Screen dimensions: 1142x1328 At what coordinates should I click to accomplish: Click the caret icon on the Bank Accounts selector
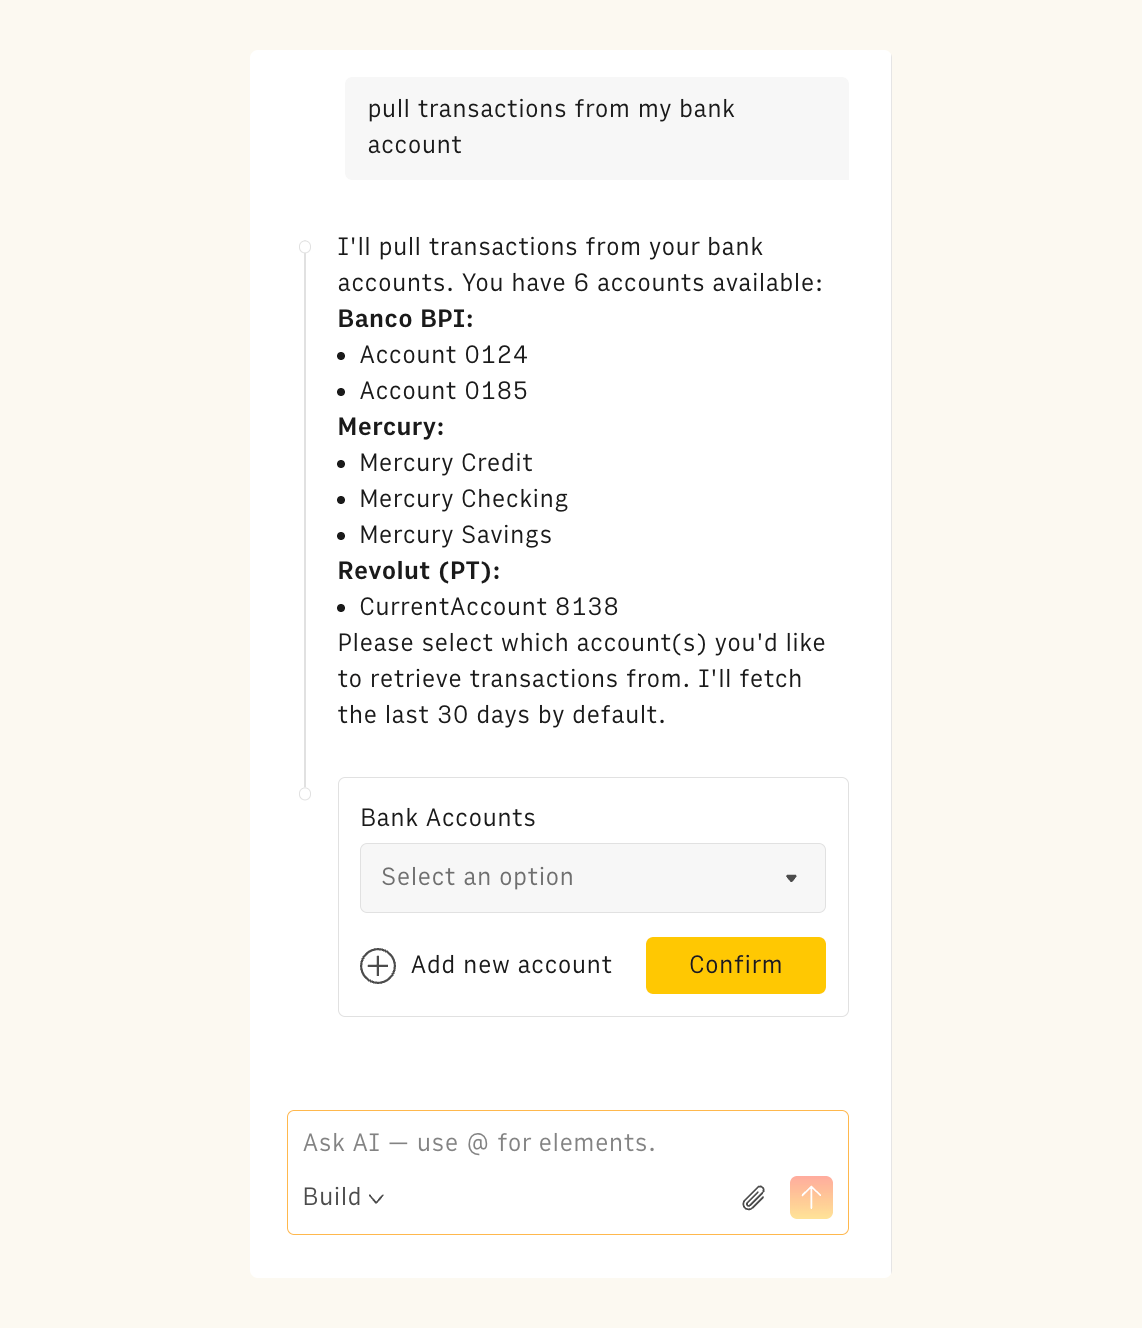(x=791, y=877)
